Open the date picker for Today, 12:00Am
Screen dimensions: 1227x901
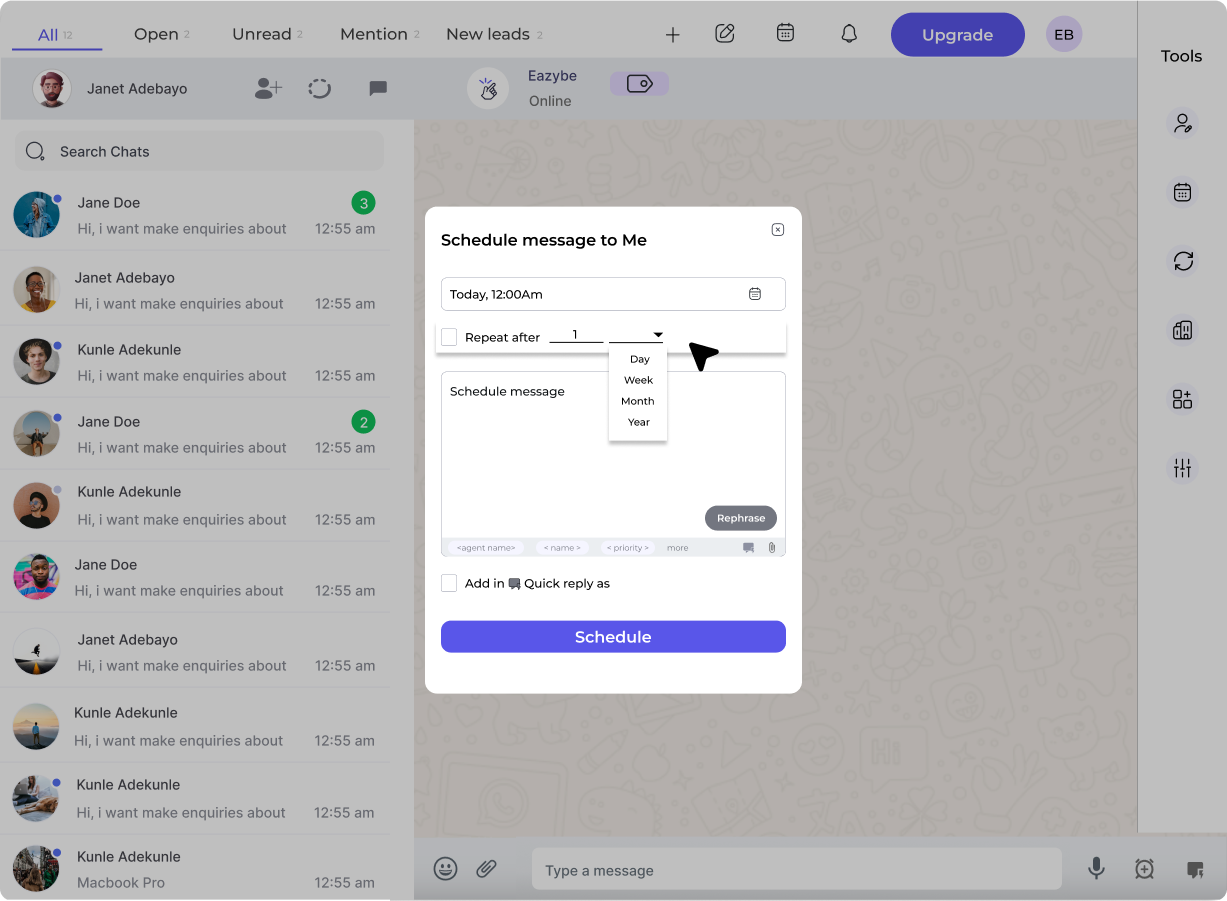pos(756,293)
